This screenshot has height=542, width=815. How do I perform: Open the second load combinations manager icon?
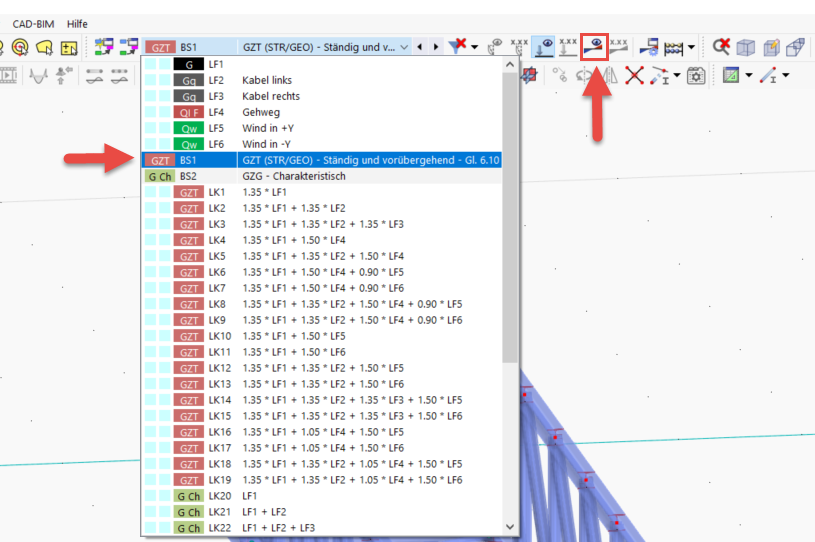pos(128,47)
